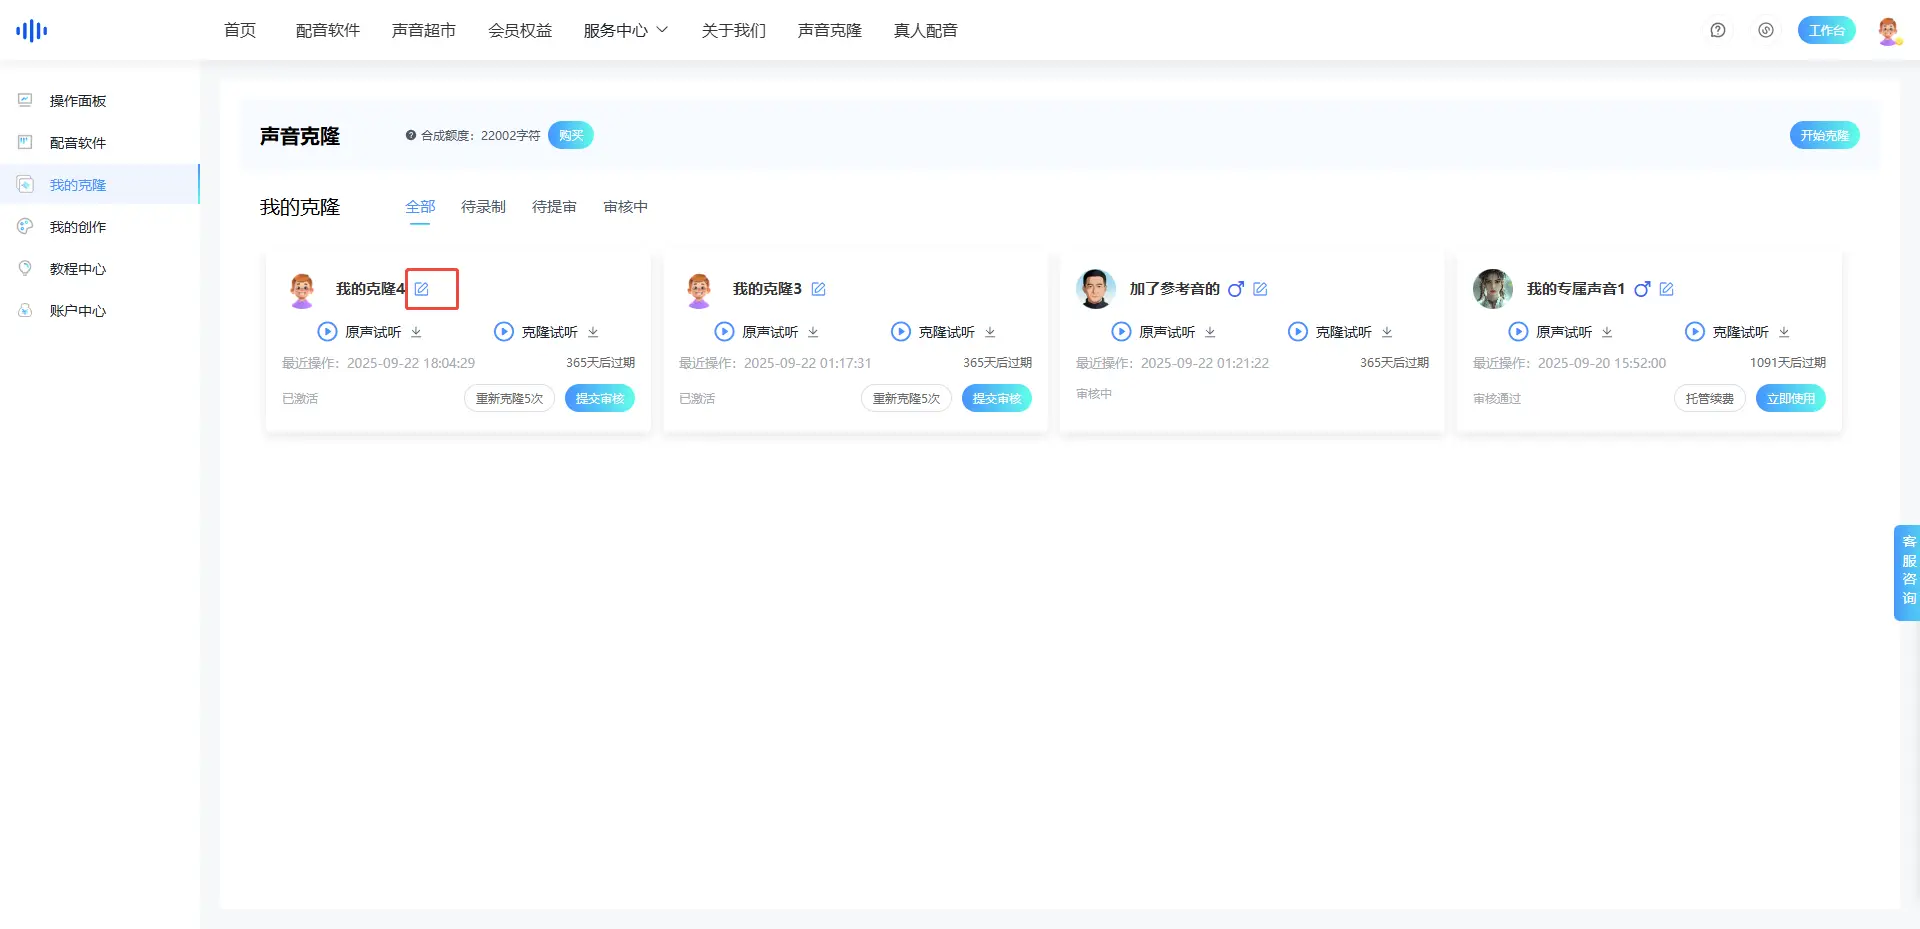Viewport: 1920px width, 929px height.
Task: Click the edit icon next to 我的克隆4
Action: (x=422, y=289)
